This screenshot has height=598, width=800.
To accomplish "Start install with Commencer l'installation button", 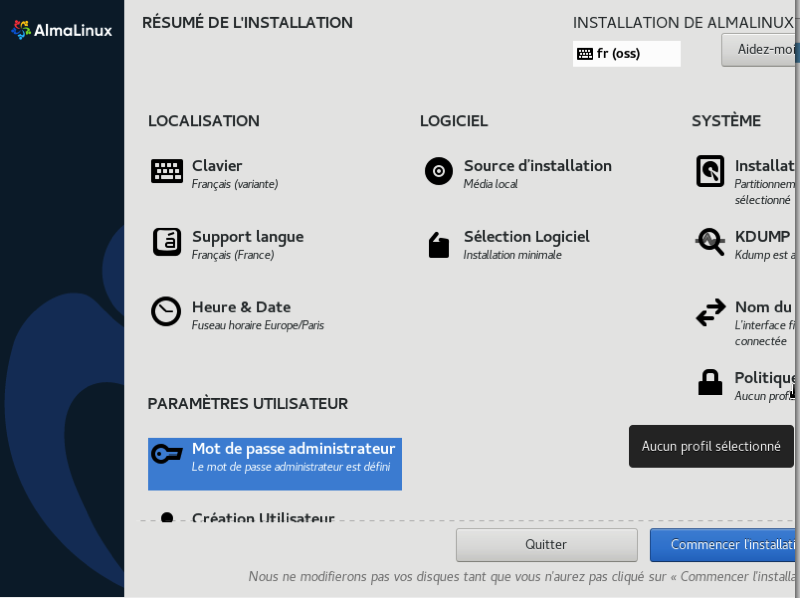I will click(x=724, y=545).
